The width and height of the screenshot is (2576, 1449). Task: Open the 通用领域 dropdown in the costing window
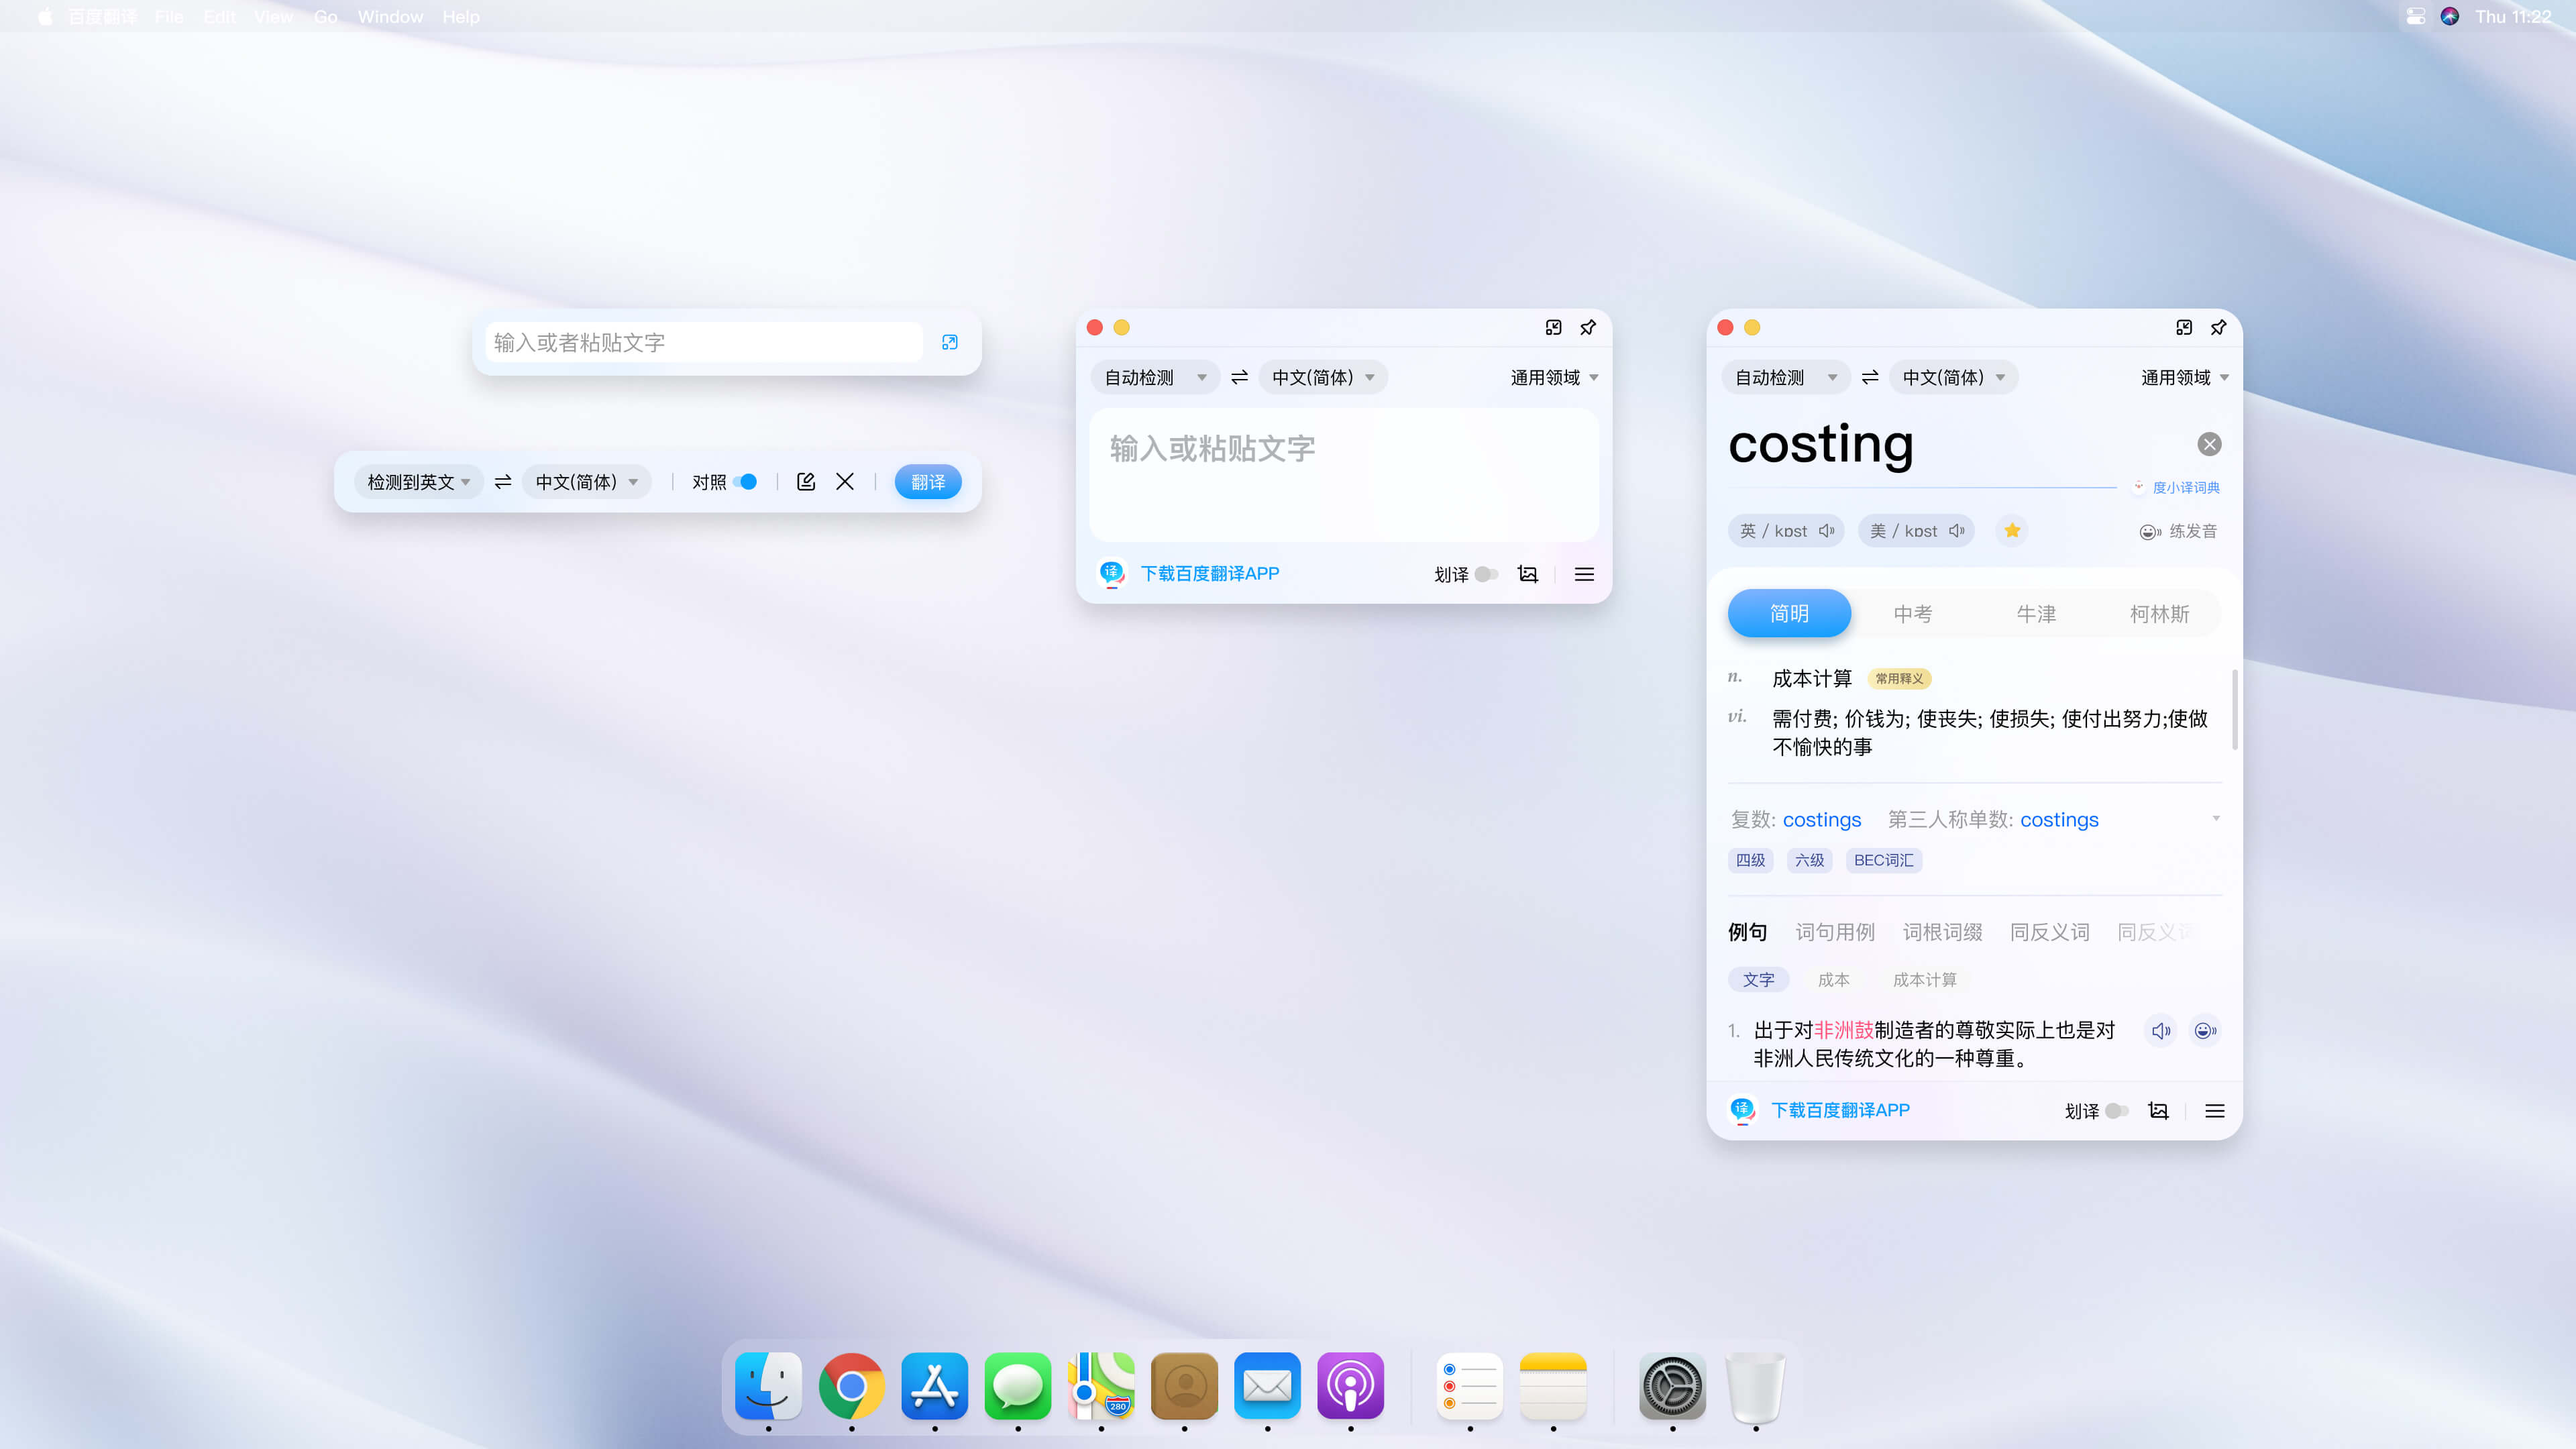[2185, 377]
